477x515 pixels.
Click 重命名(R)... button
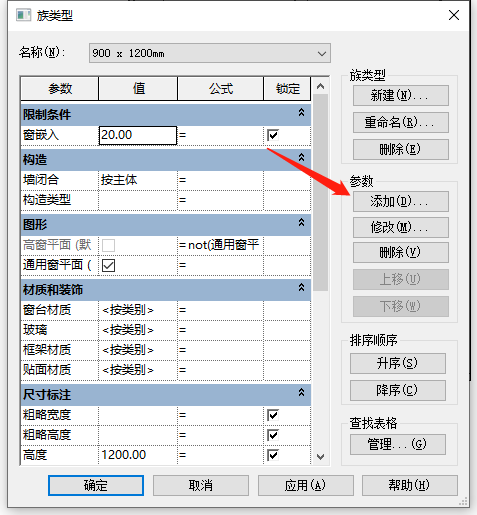pyautogui.click(x=401, y=122)
